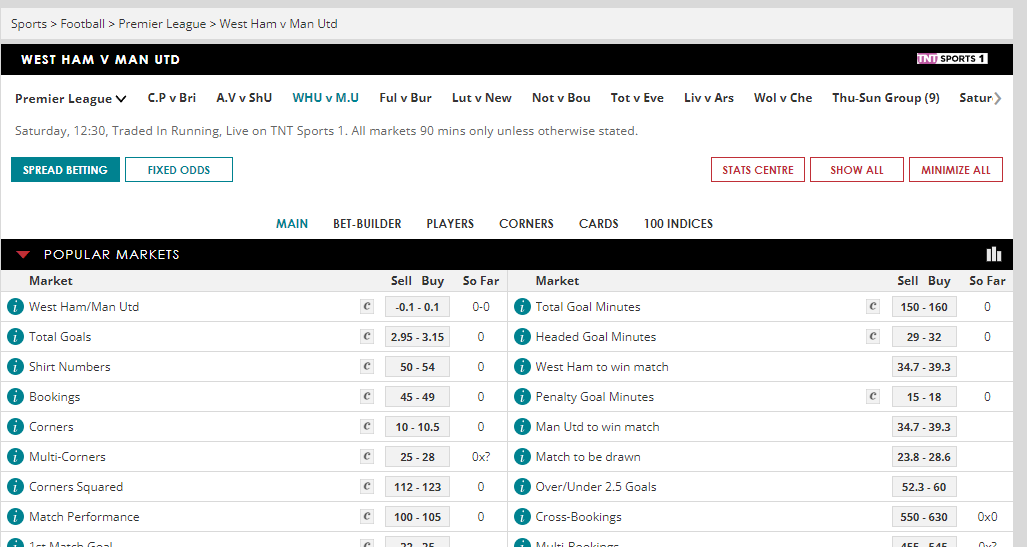The height and width of the screenshot is (547, 1027).
Task: Select the Players tab
Action: (x=450, y=223)
